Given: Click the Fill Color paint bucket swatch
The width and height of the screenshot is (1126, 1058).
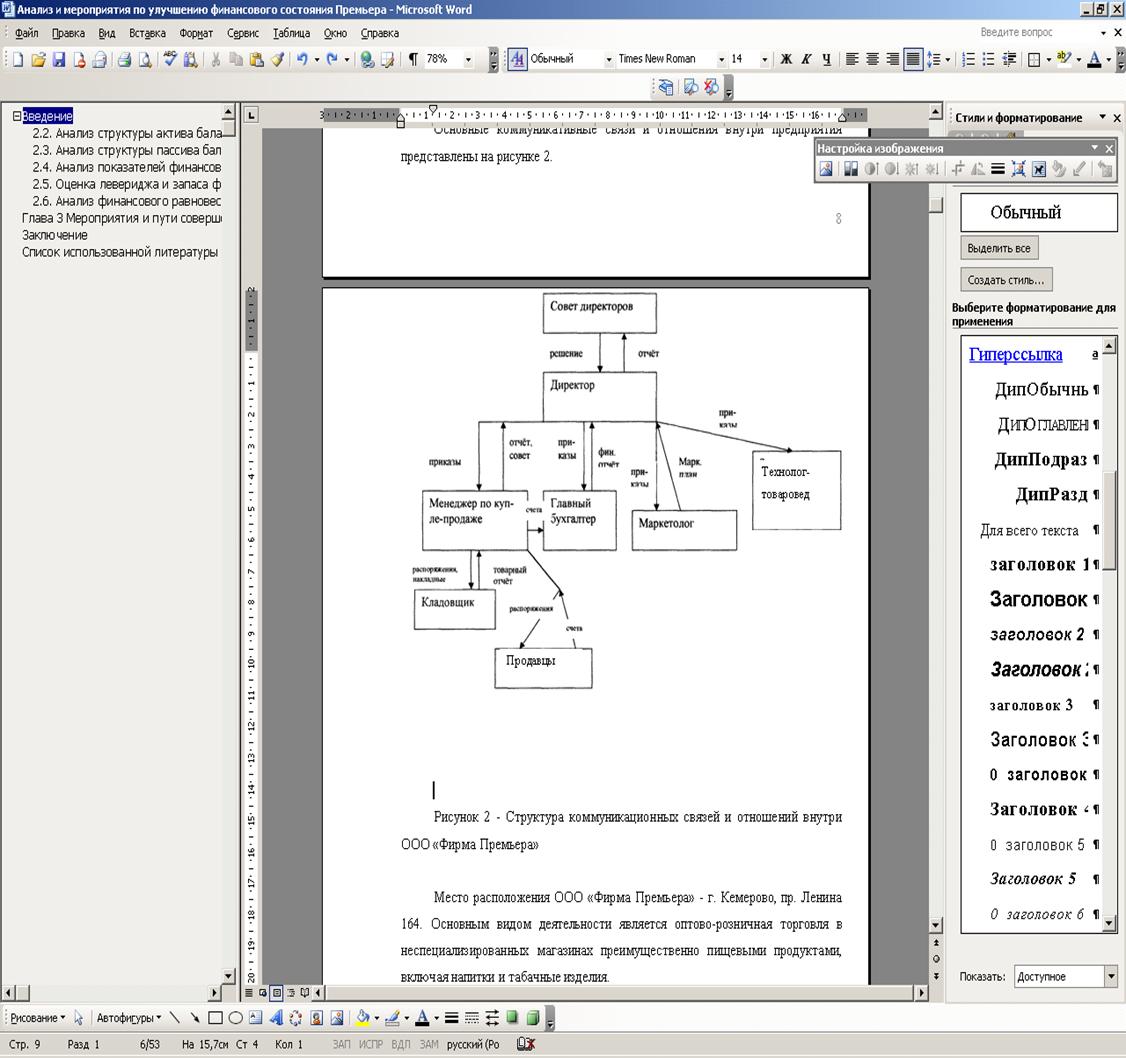Looking at the screenshot, I should pyautogui.click(x=363, y=1019).
